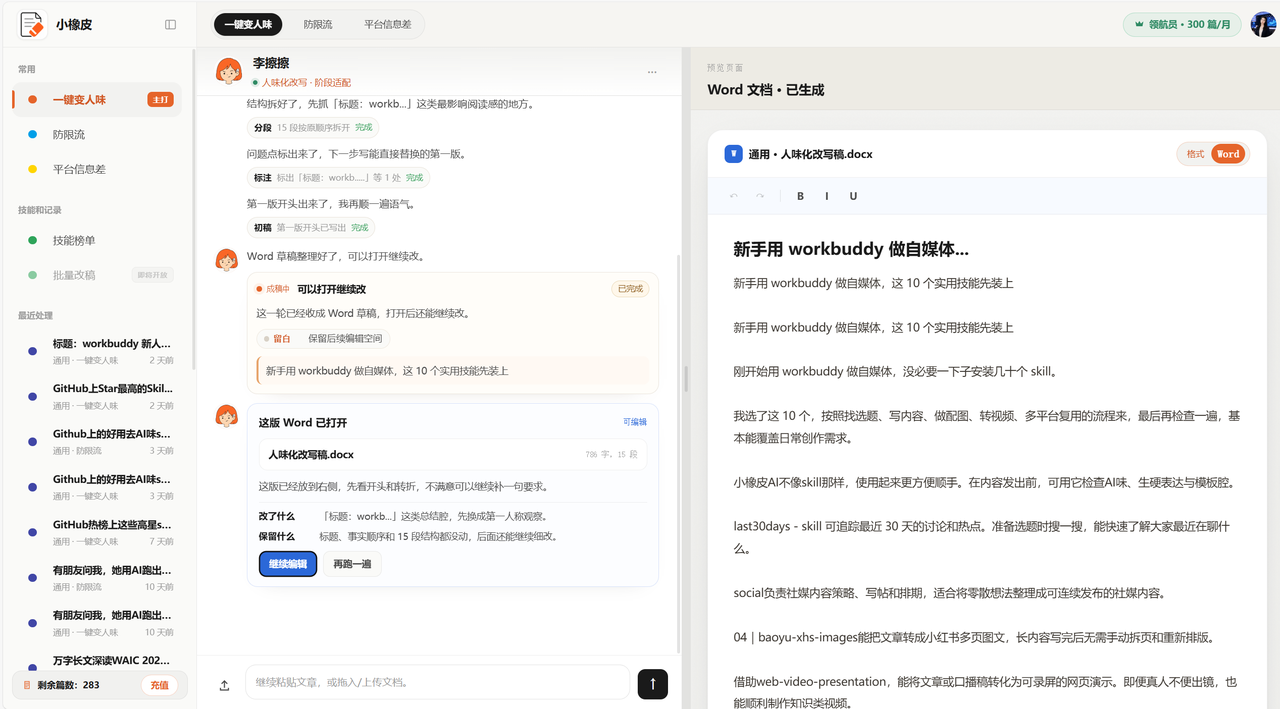
Task: Open recent item GitHub热榜上这些高星s...
Action: [x=97, y=532]
